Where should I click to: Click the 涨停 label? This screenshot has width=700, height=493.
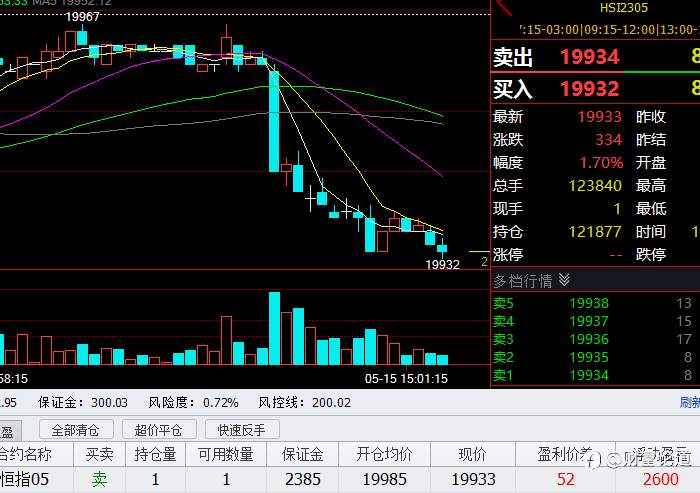click(508, 255)
